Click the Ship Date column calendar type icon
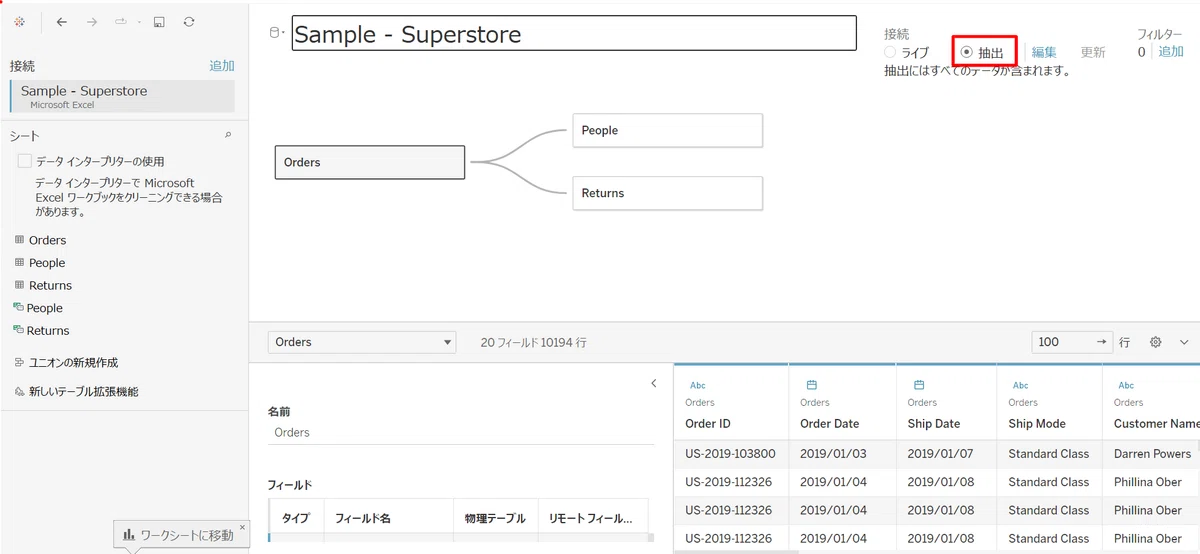The width and height of the screenshot is (1200, 554). (919, 384)
